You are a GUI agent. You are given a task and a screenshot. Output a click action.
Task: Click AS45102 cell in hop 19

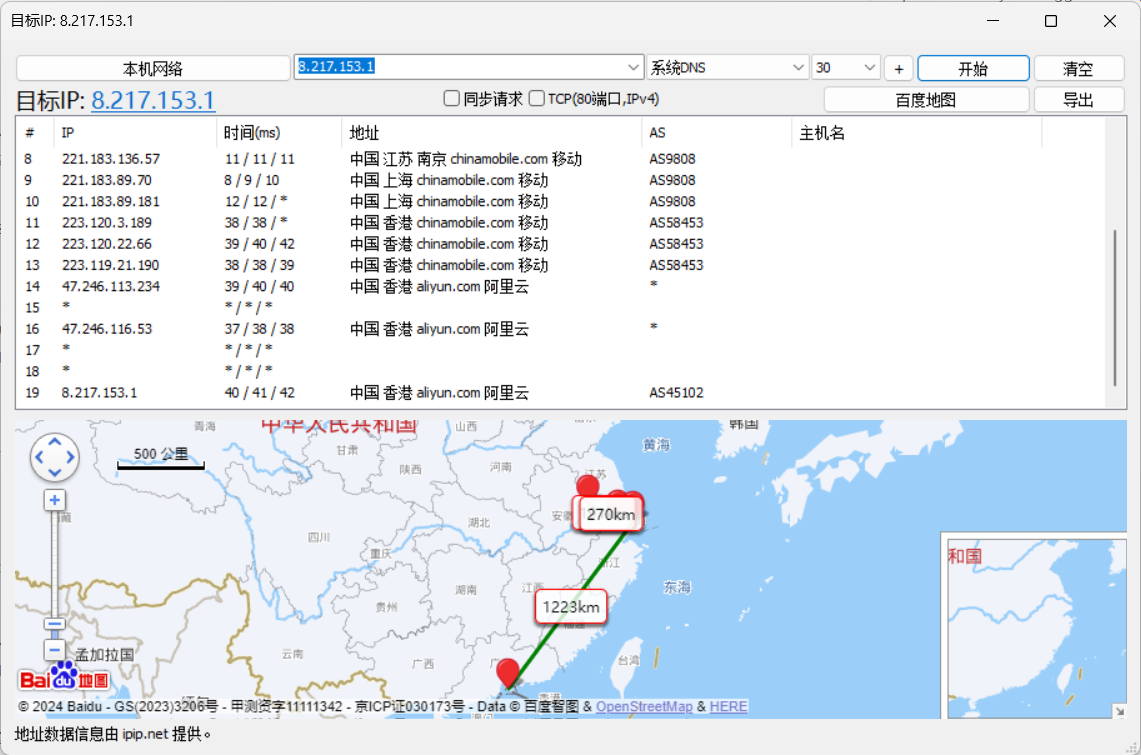677,393
